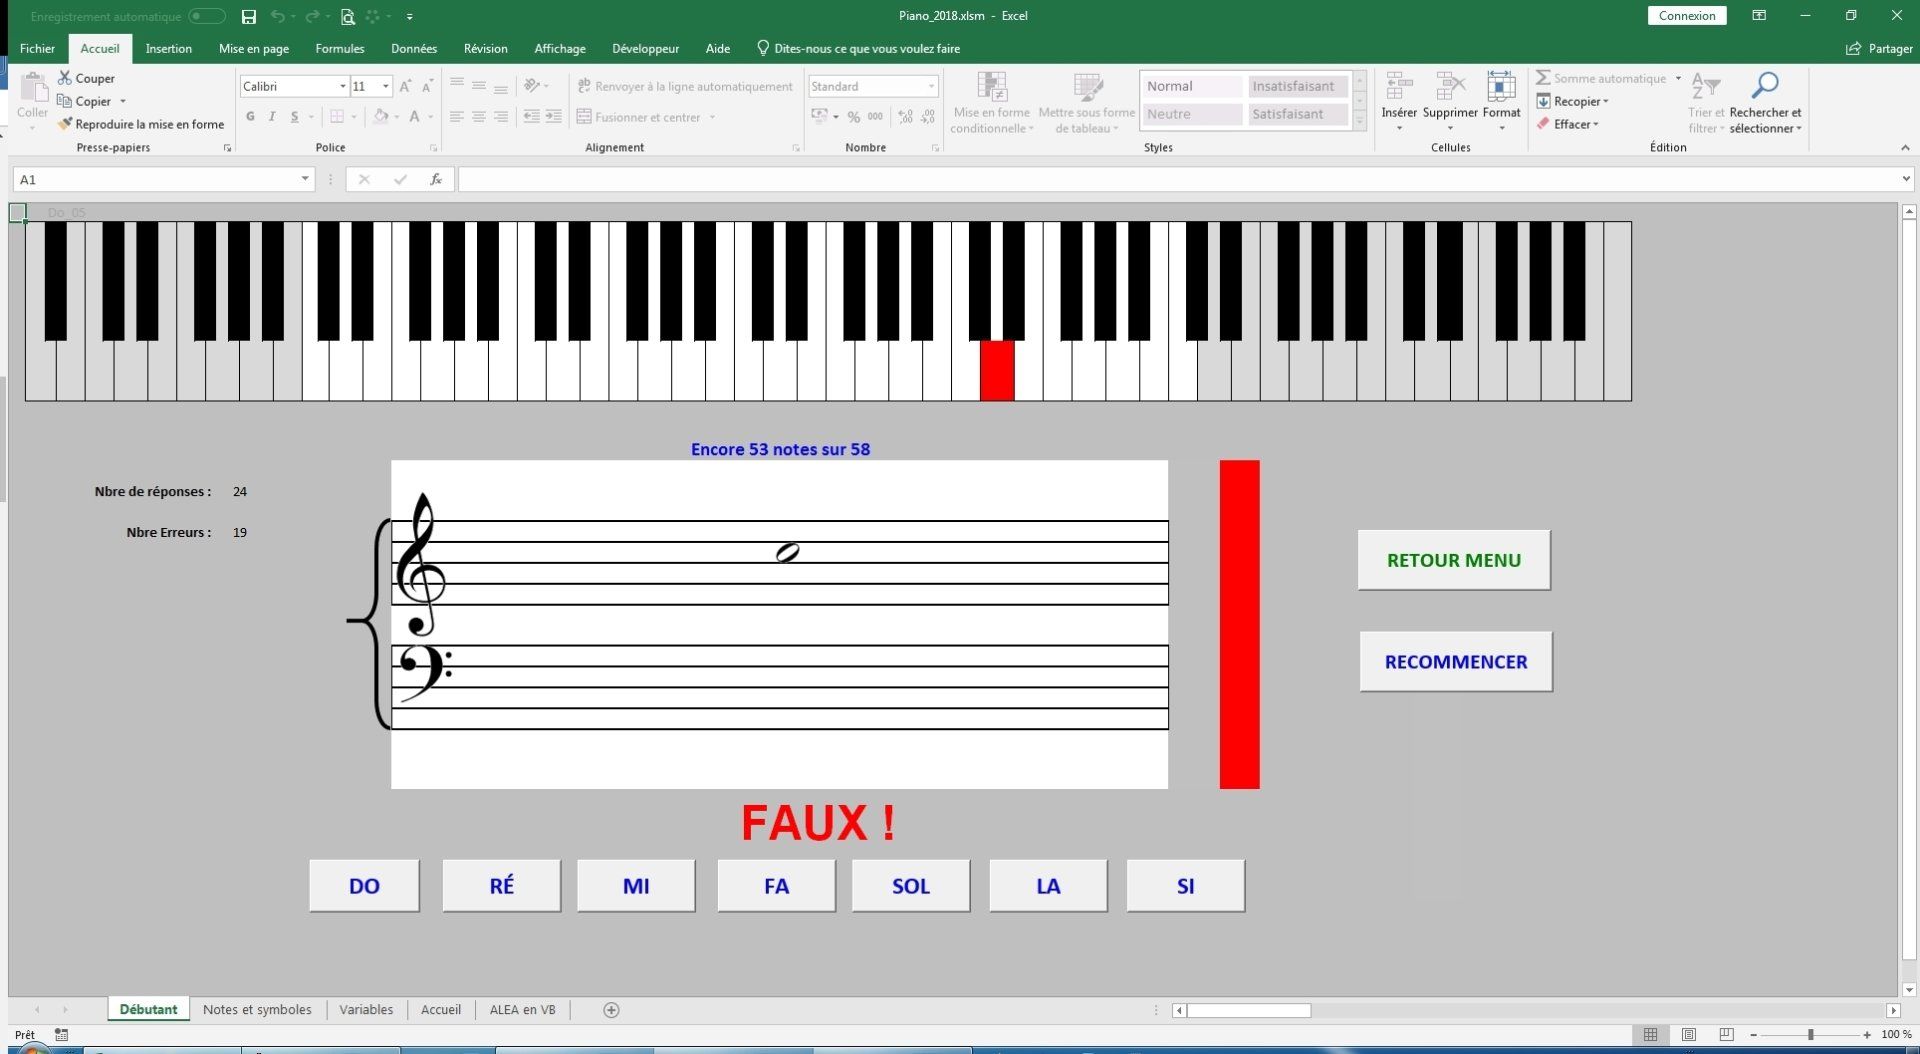The image size is (1920, 1054).
Task: Expand the Standard number format dropdown
Action: (x=931, y=87)
